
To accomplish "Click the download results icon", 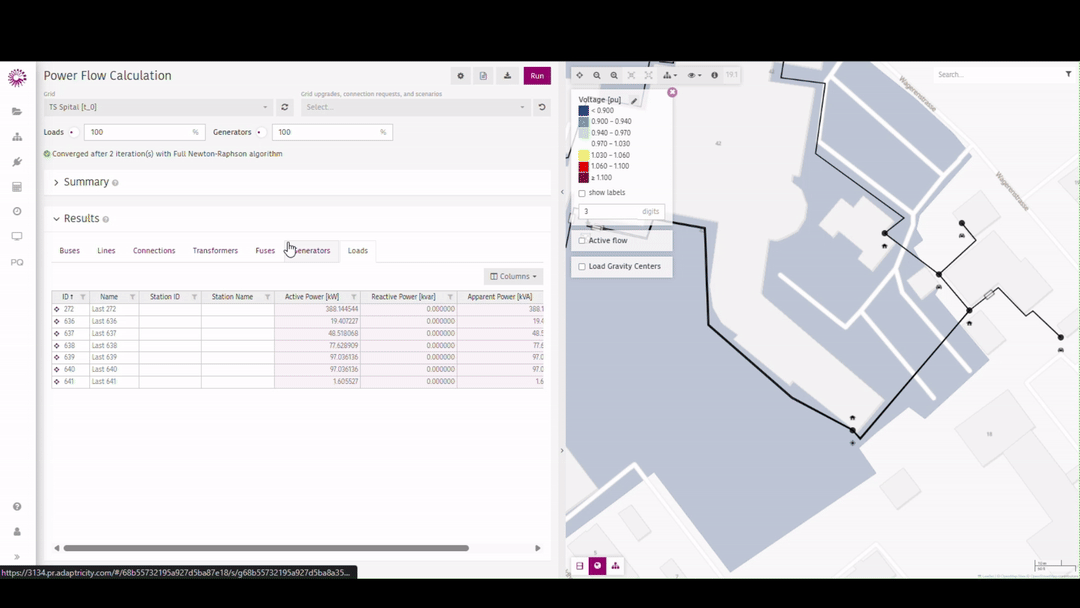I will [x=507, y=76].
